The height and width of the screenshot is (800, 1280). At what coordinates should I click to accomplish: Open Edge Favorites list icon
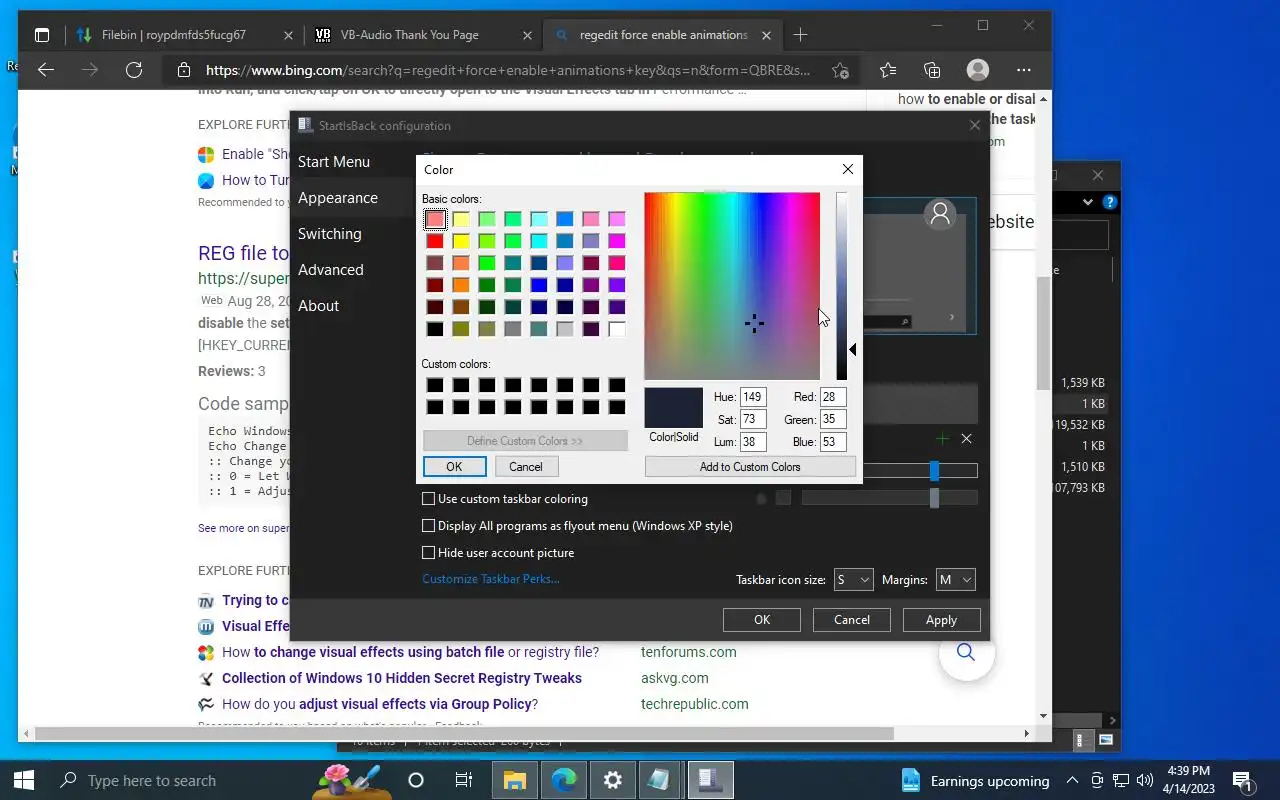(888, 70)
